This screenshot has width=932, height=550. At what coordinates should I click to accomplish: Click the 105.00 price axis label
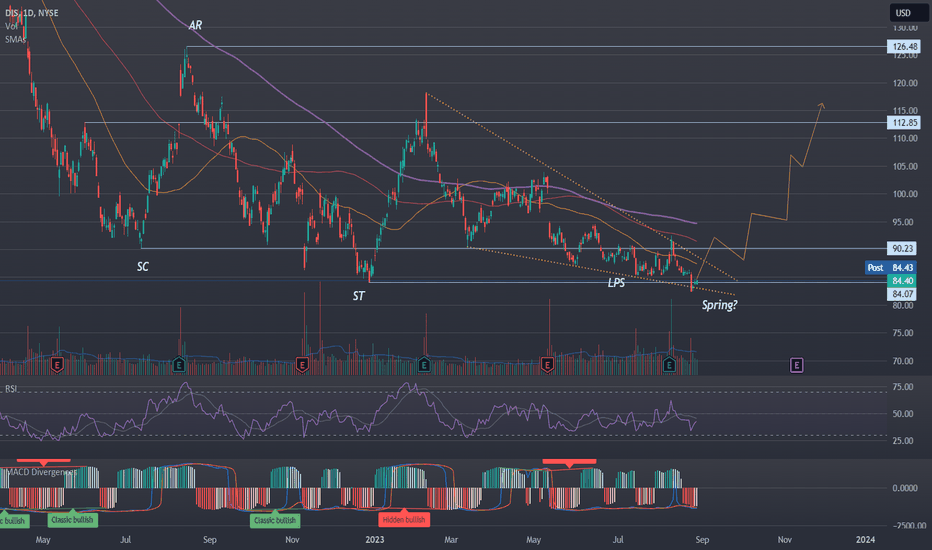pyautogui.click(x=905, y=166)
